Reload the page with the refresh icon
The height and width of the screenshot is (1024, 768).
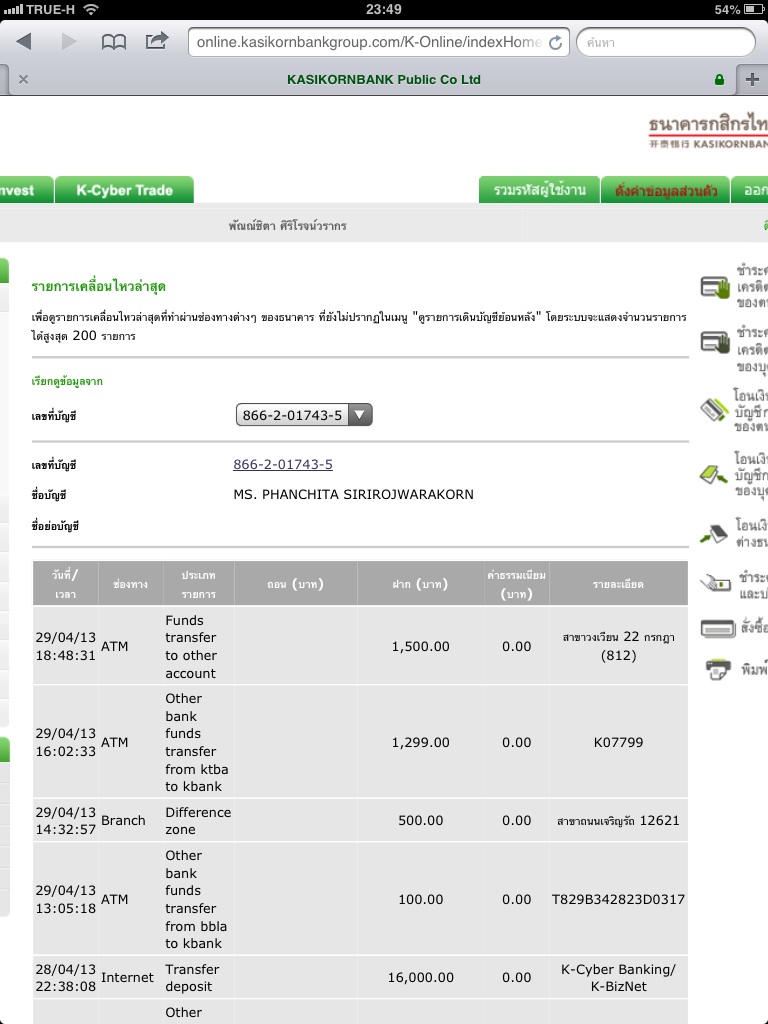coord(556,43)
